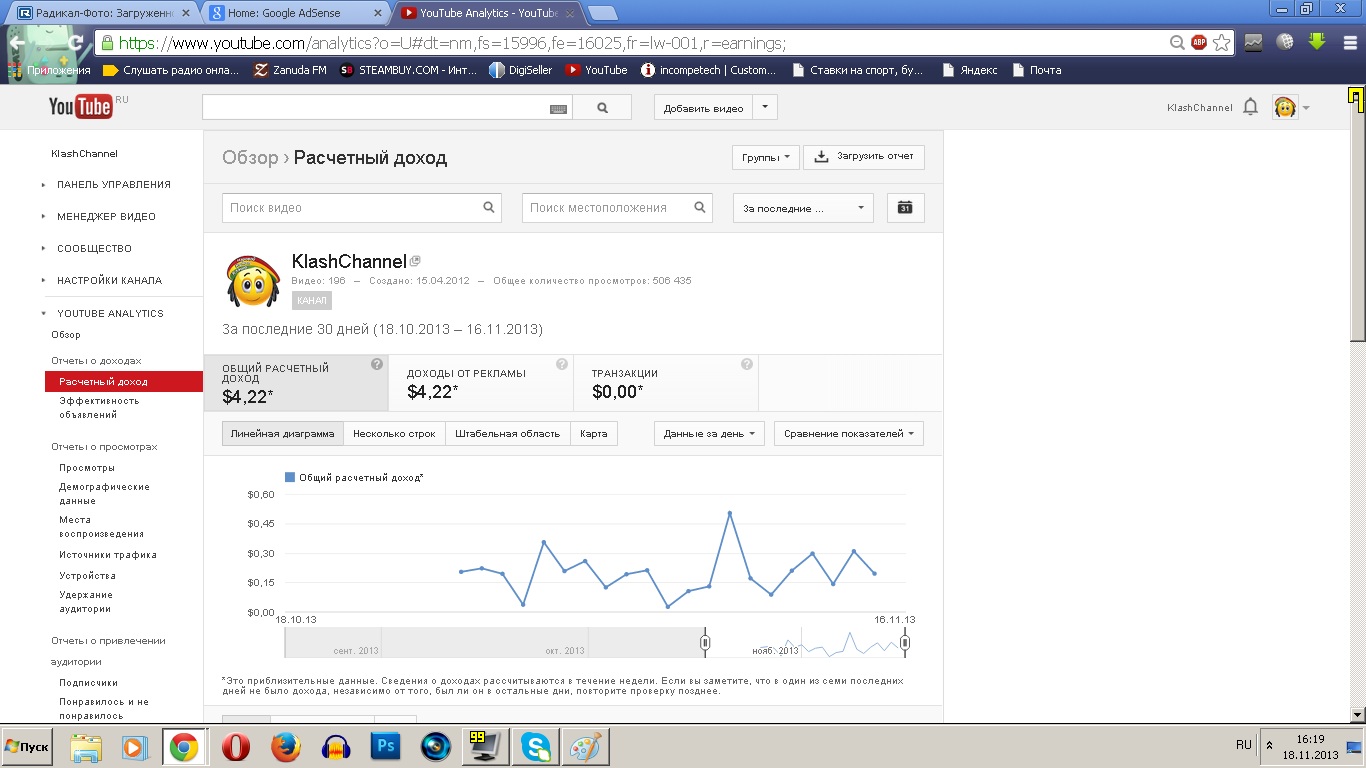Screen dimensions: 1366x768
Task: Click the gray globe extension icon
Action: 1286,42
